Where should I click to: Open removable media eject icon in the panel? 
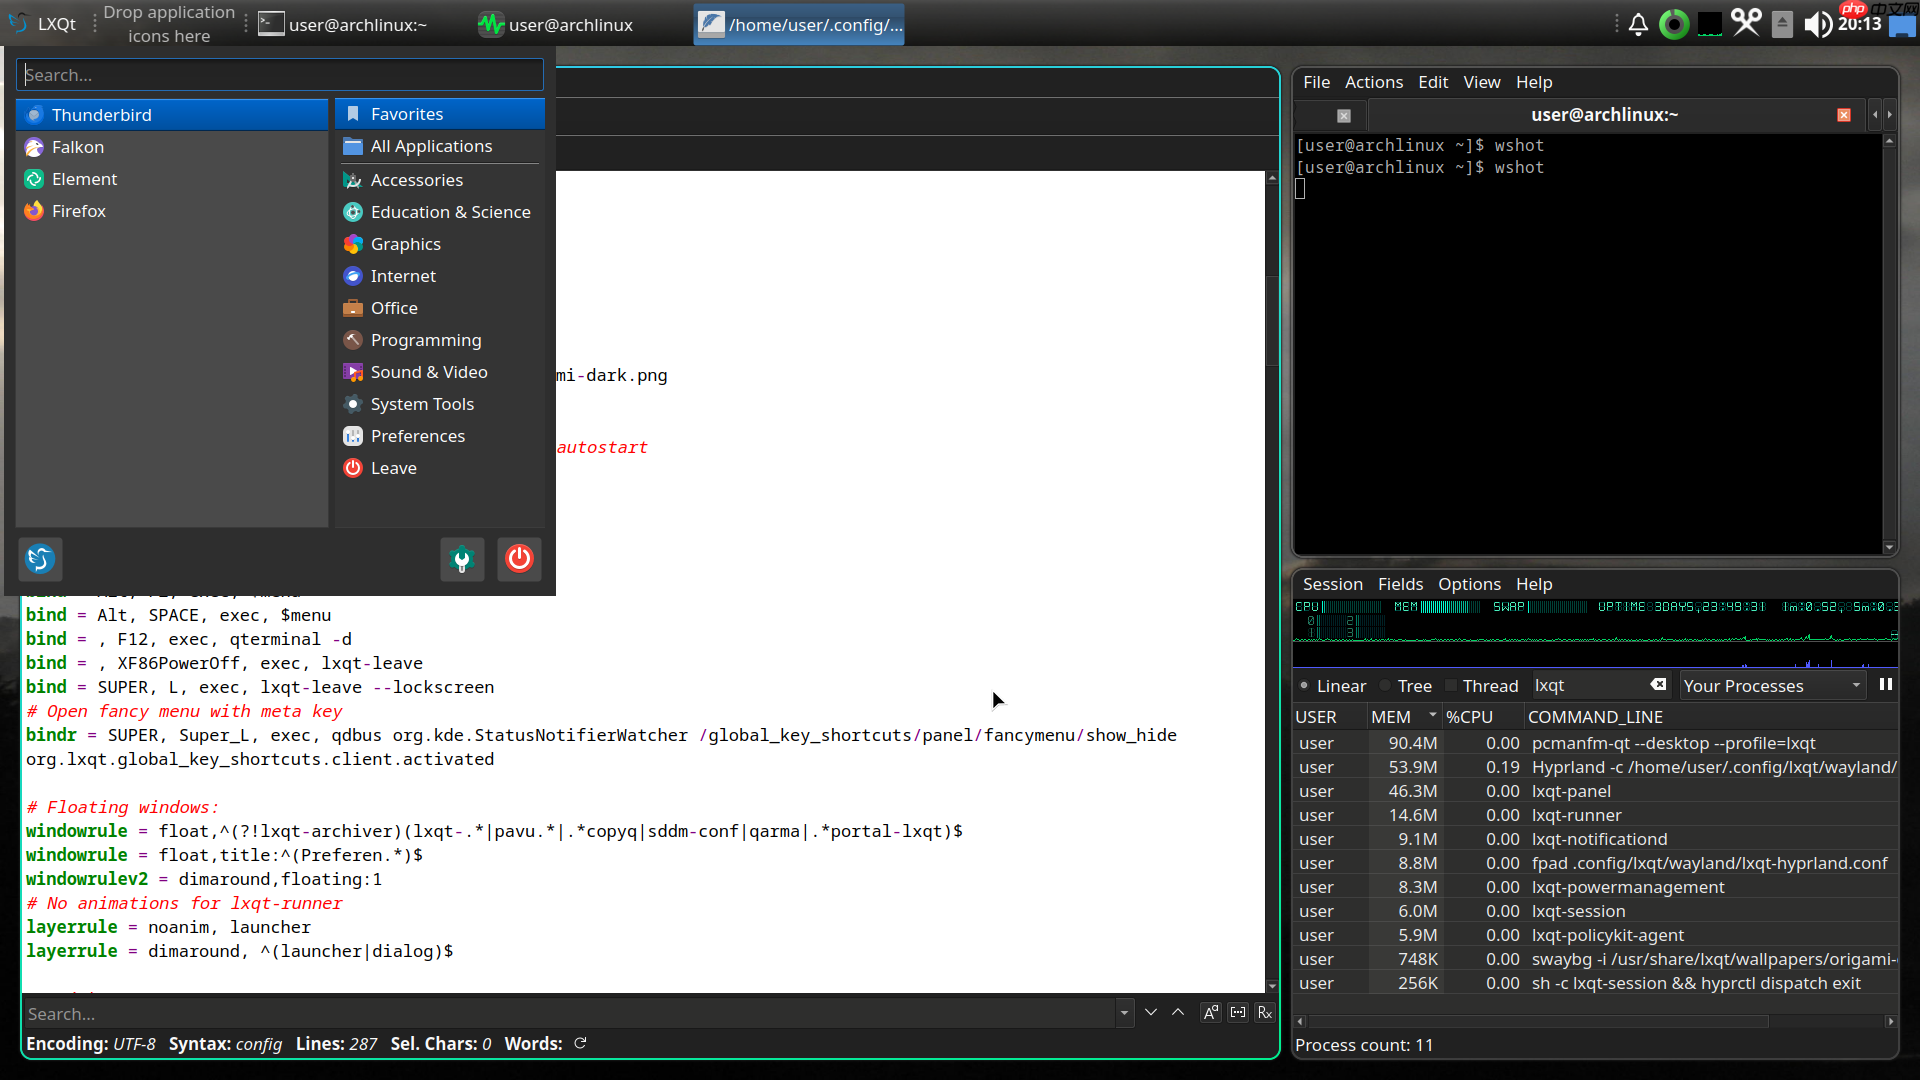point(1782,24)
